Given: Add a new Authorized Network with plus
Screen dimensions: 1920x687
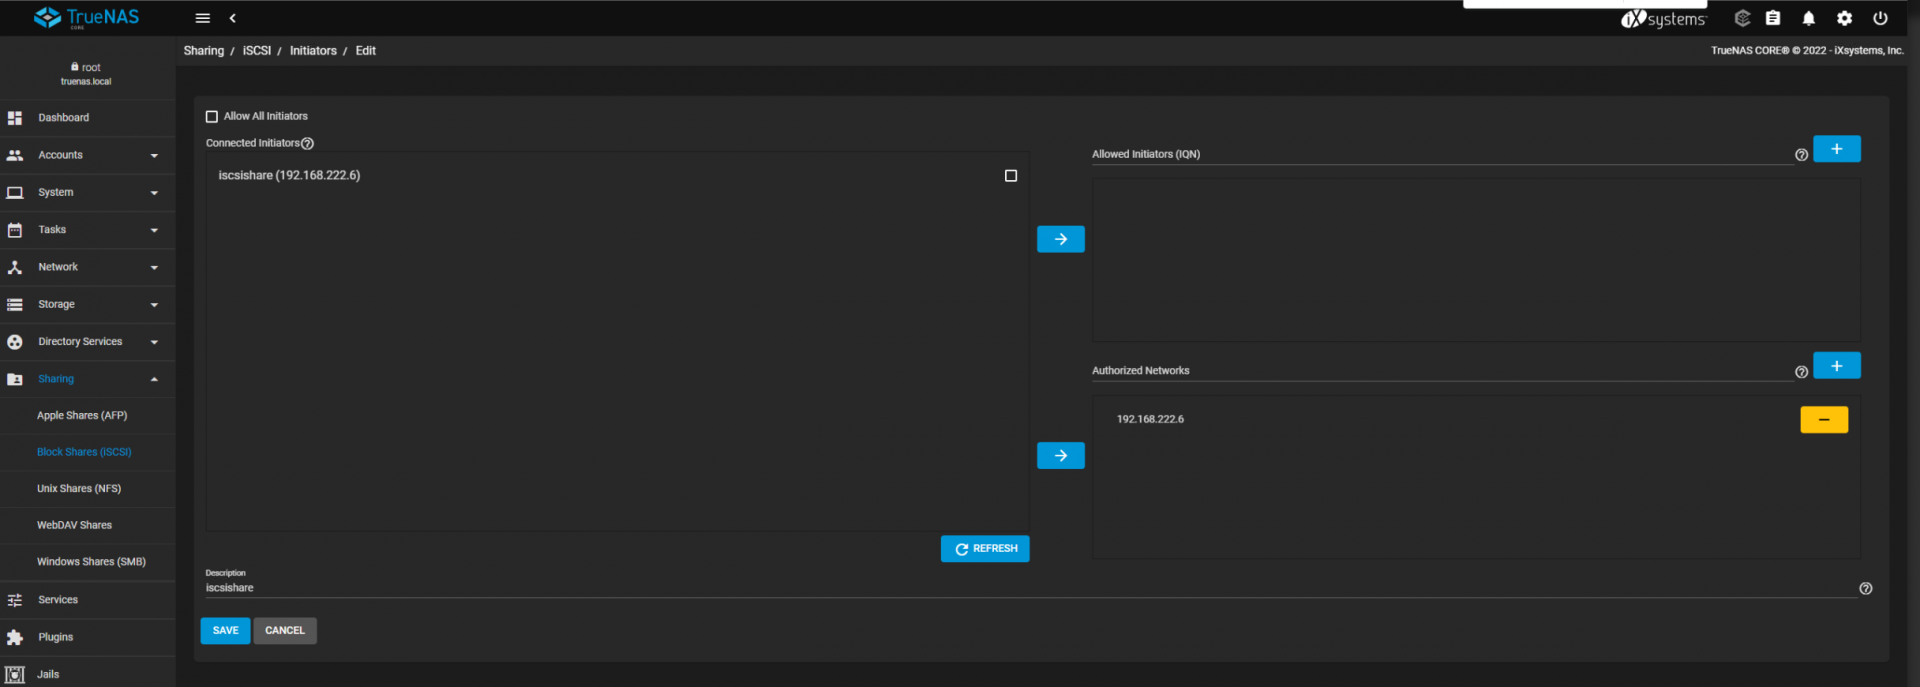Looking at the screenshot, I should tap(1836, 366).
